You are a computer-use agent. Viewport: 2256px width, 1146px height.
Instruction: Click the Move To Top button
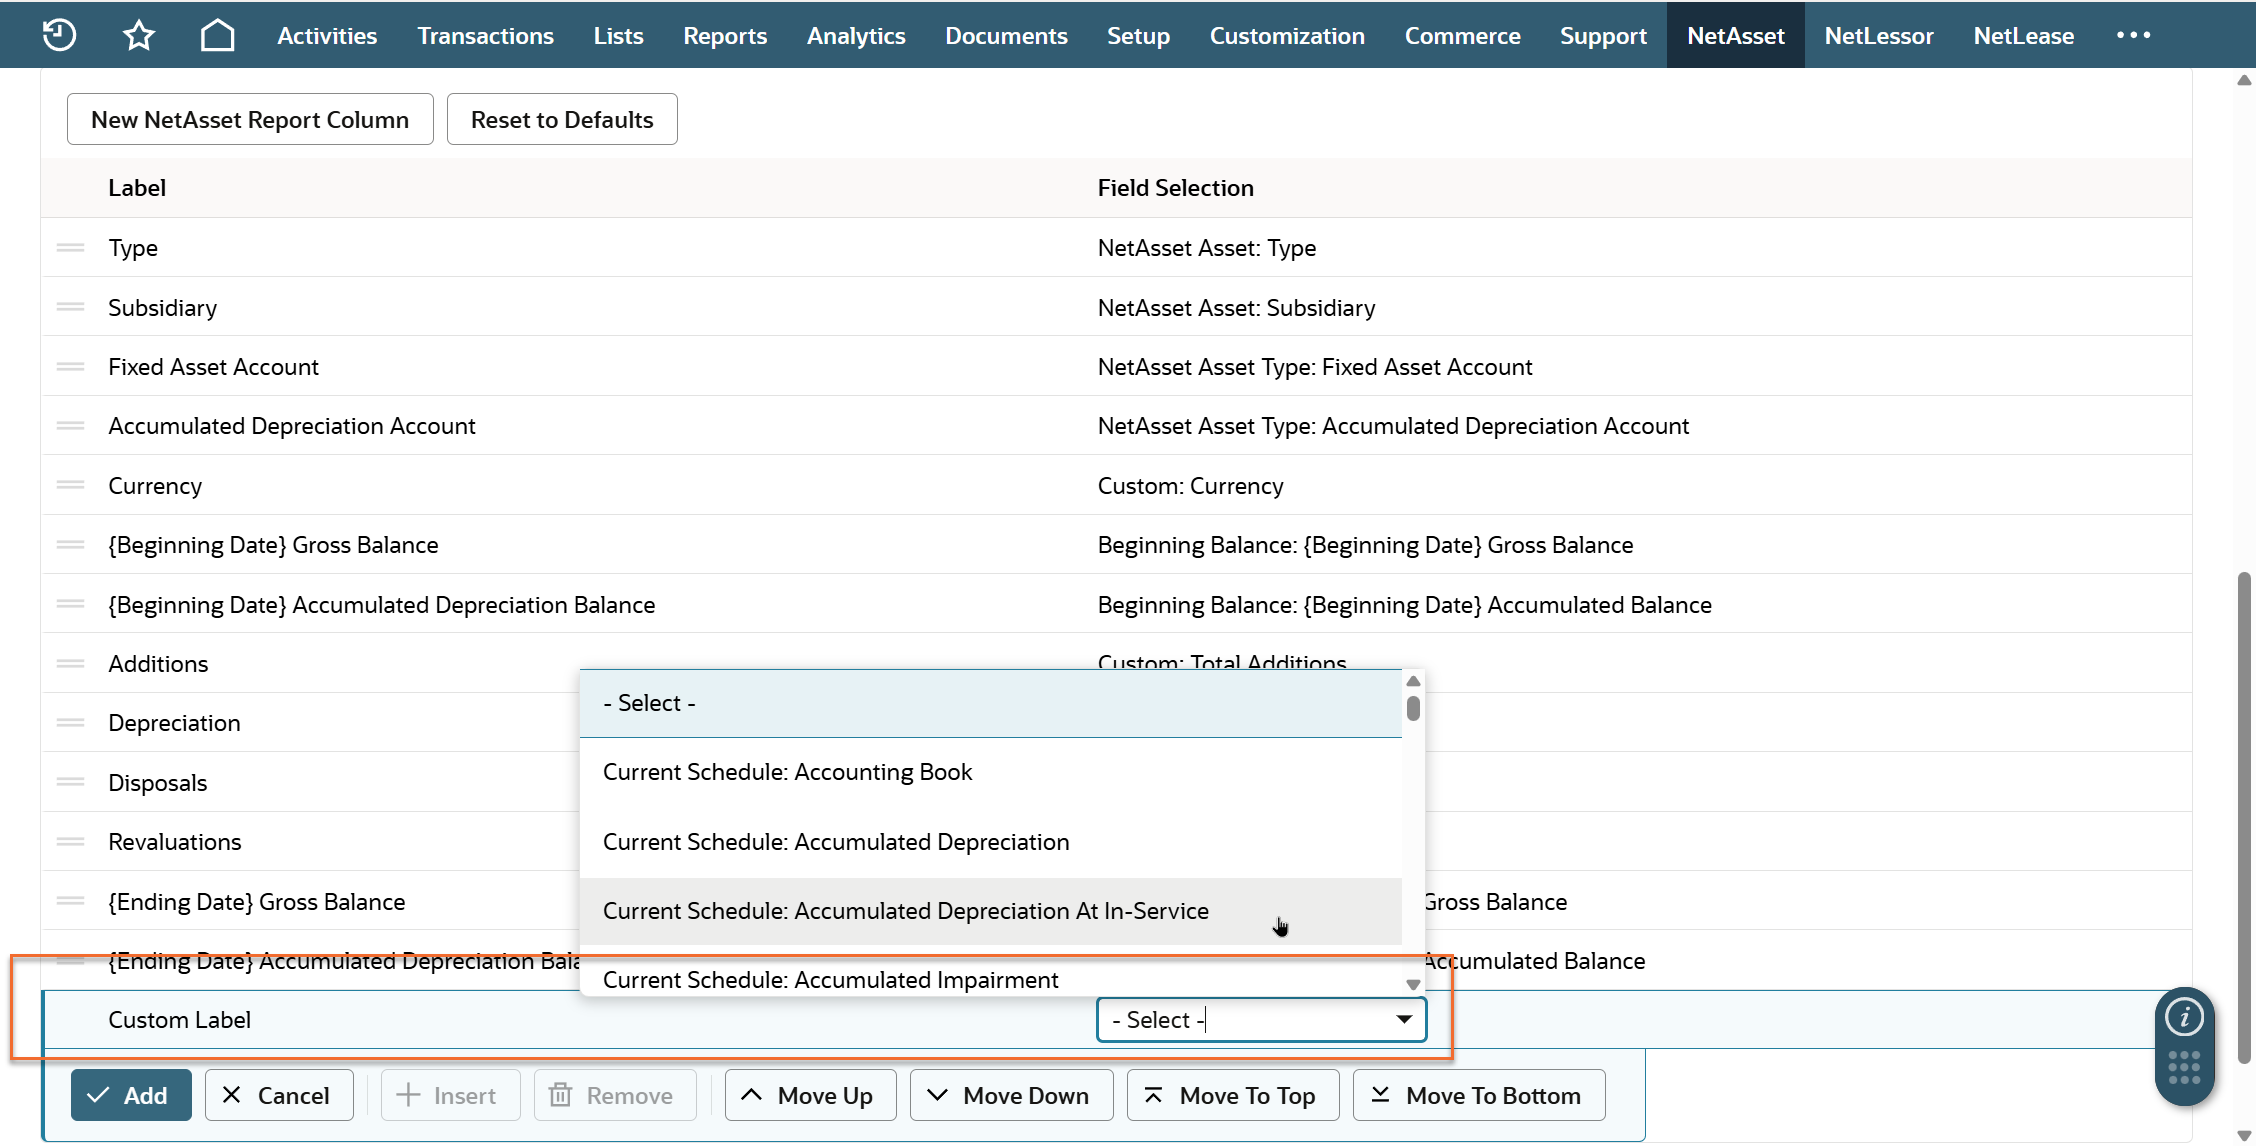tap(1232, 1095)
